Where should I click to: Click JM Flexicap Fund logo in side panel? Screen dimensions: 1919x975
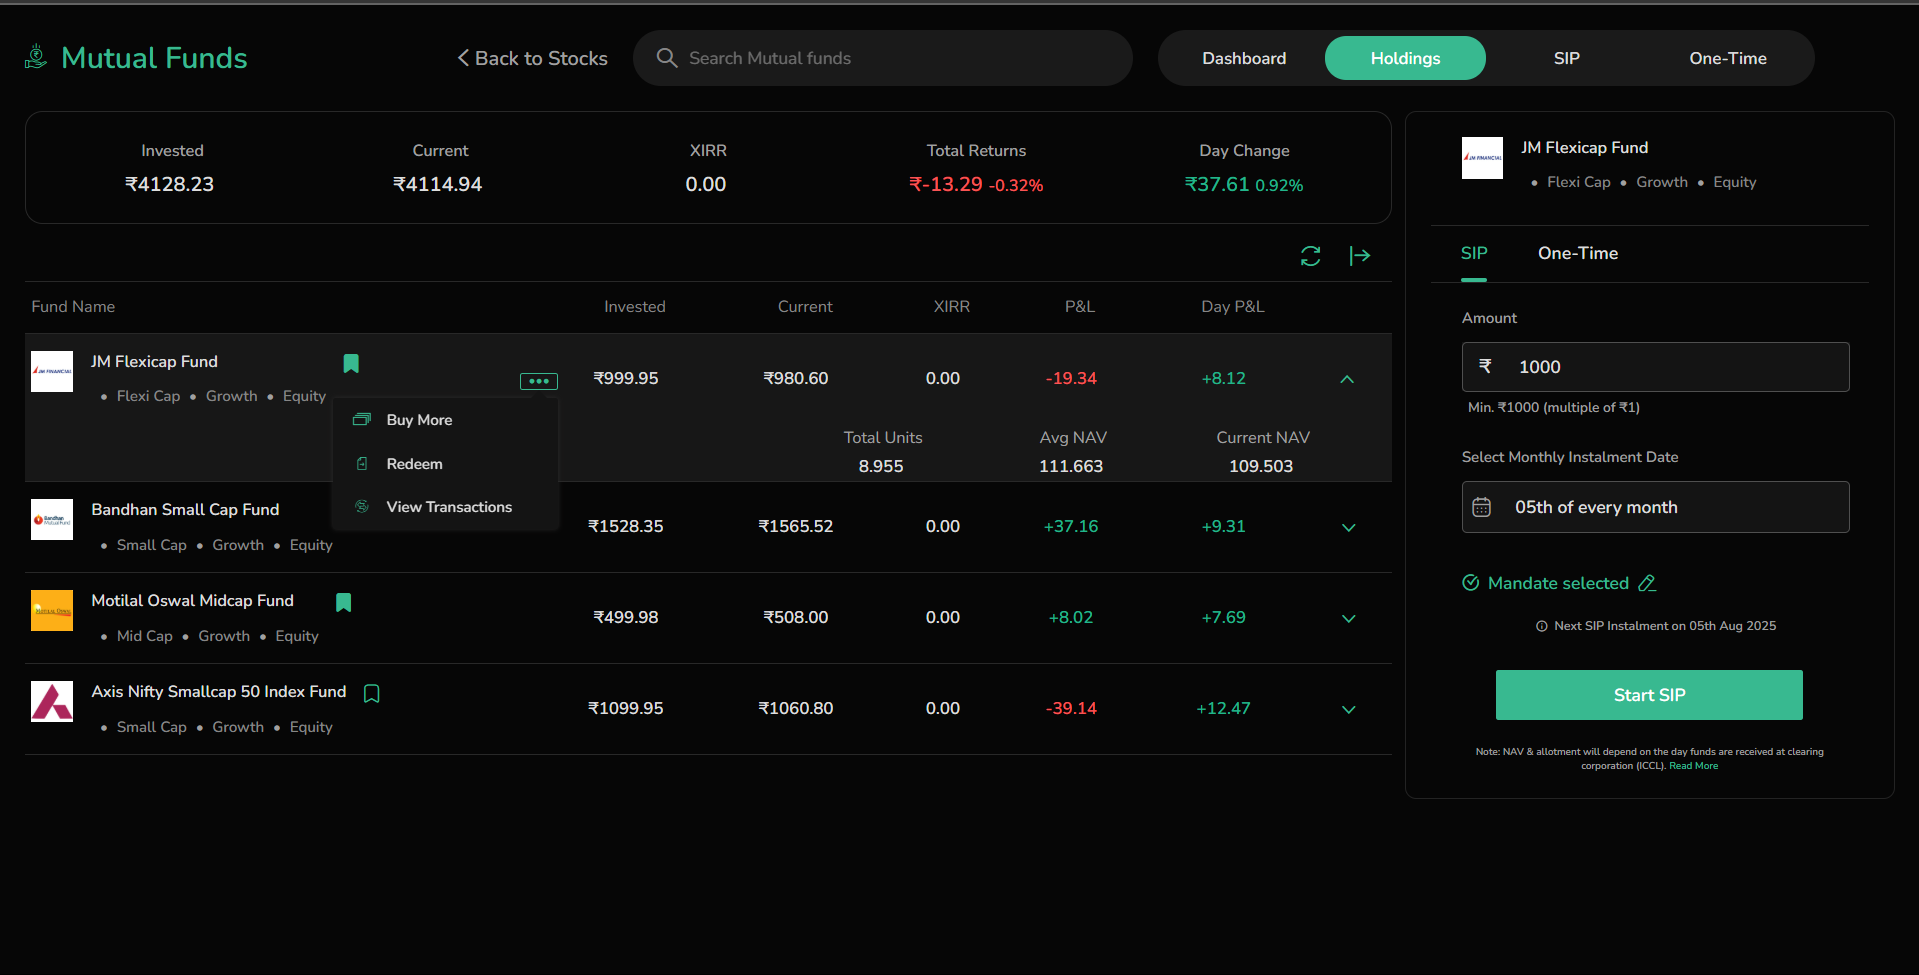[1482, 158]
